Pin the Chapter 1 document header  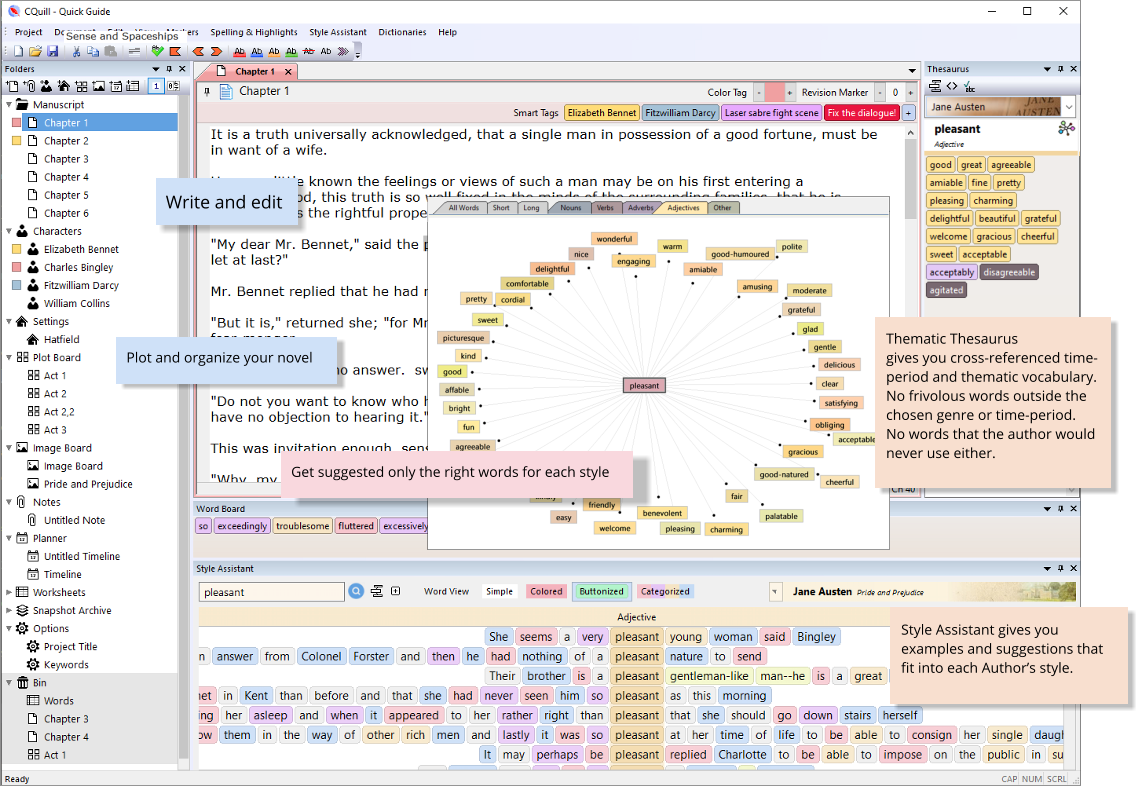click(207, 92)
